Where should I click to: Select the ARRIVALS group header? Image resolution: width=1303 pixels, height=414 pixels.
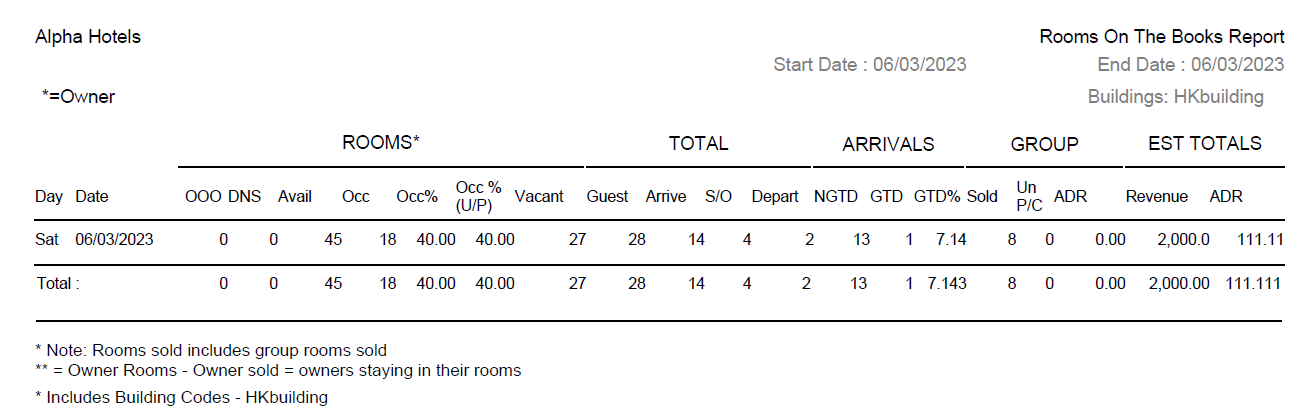point(888,144)
